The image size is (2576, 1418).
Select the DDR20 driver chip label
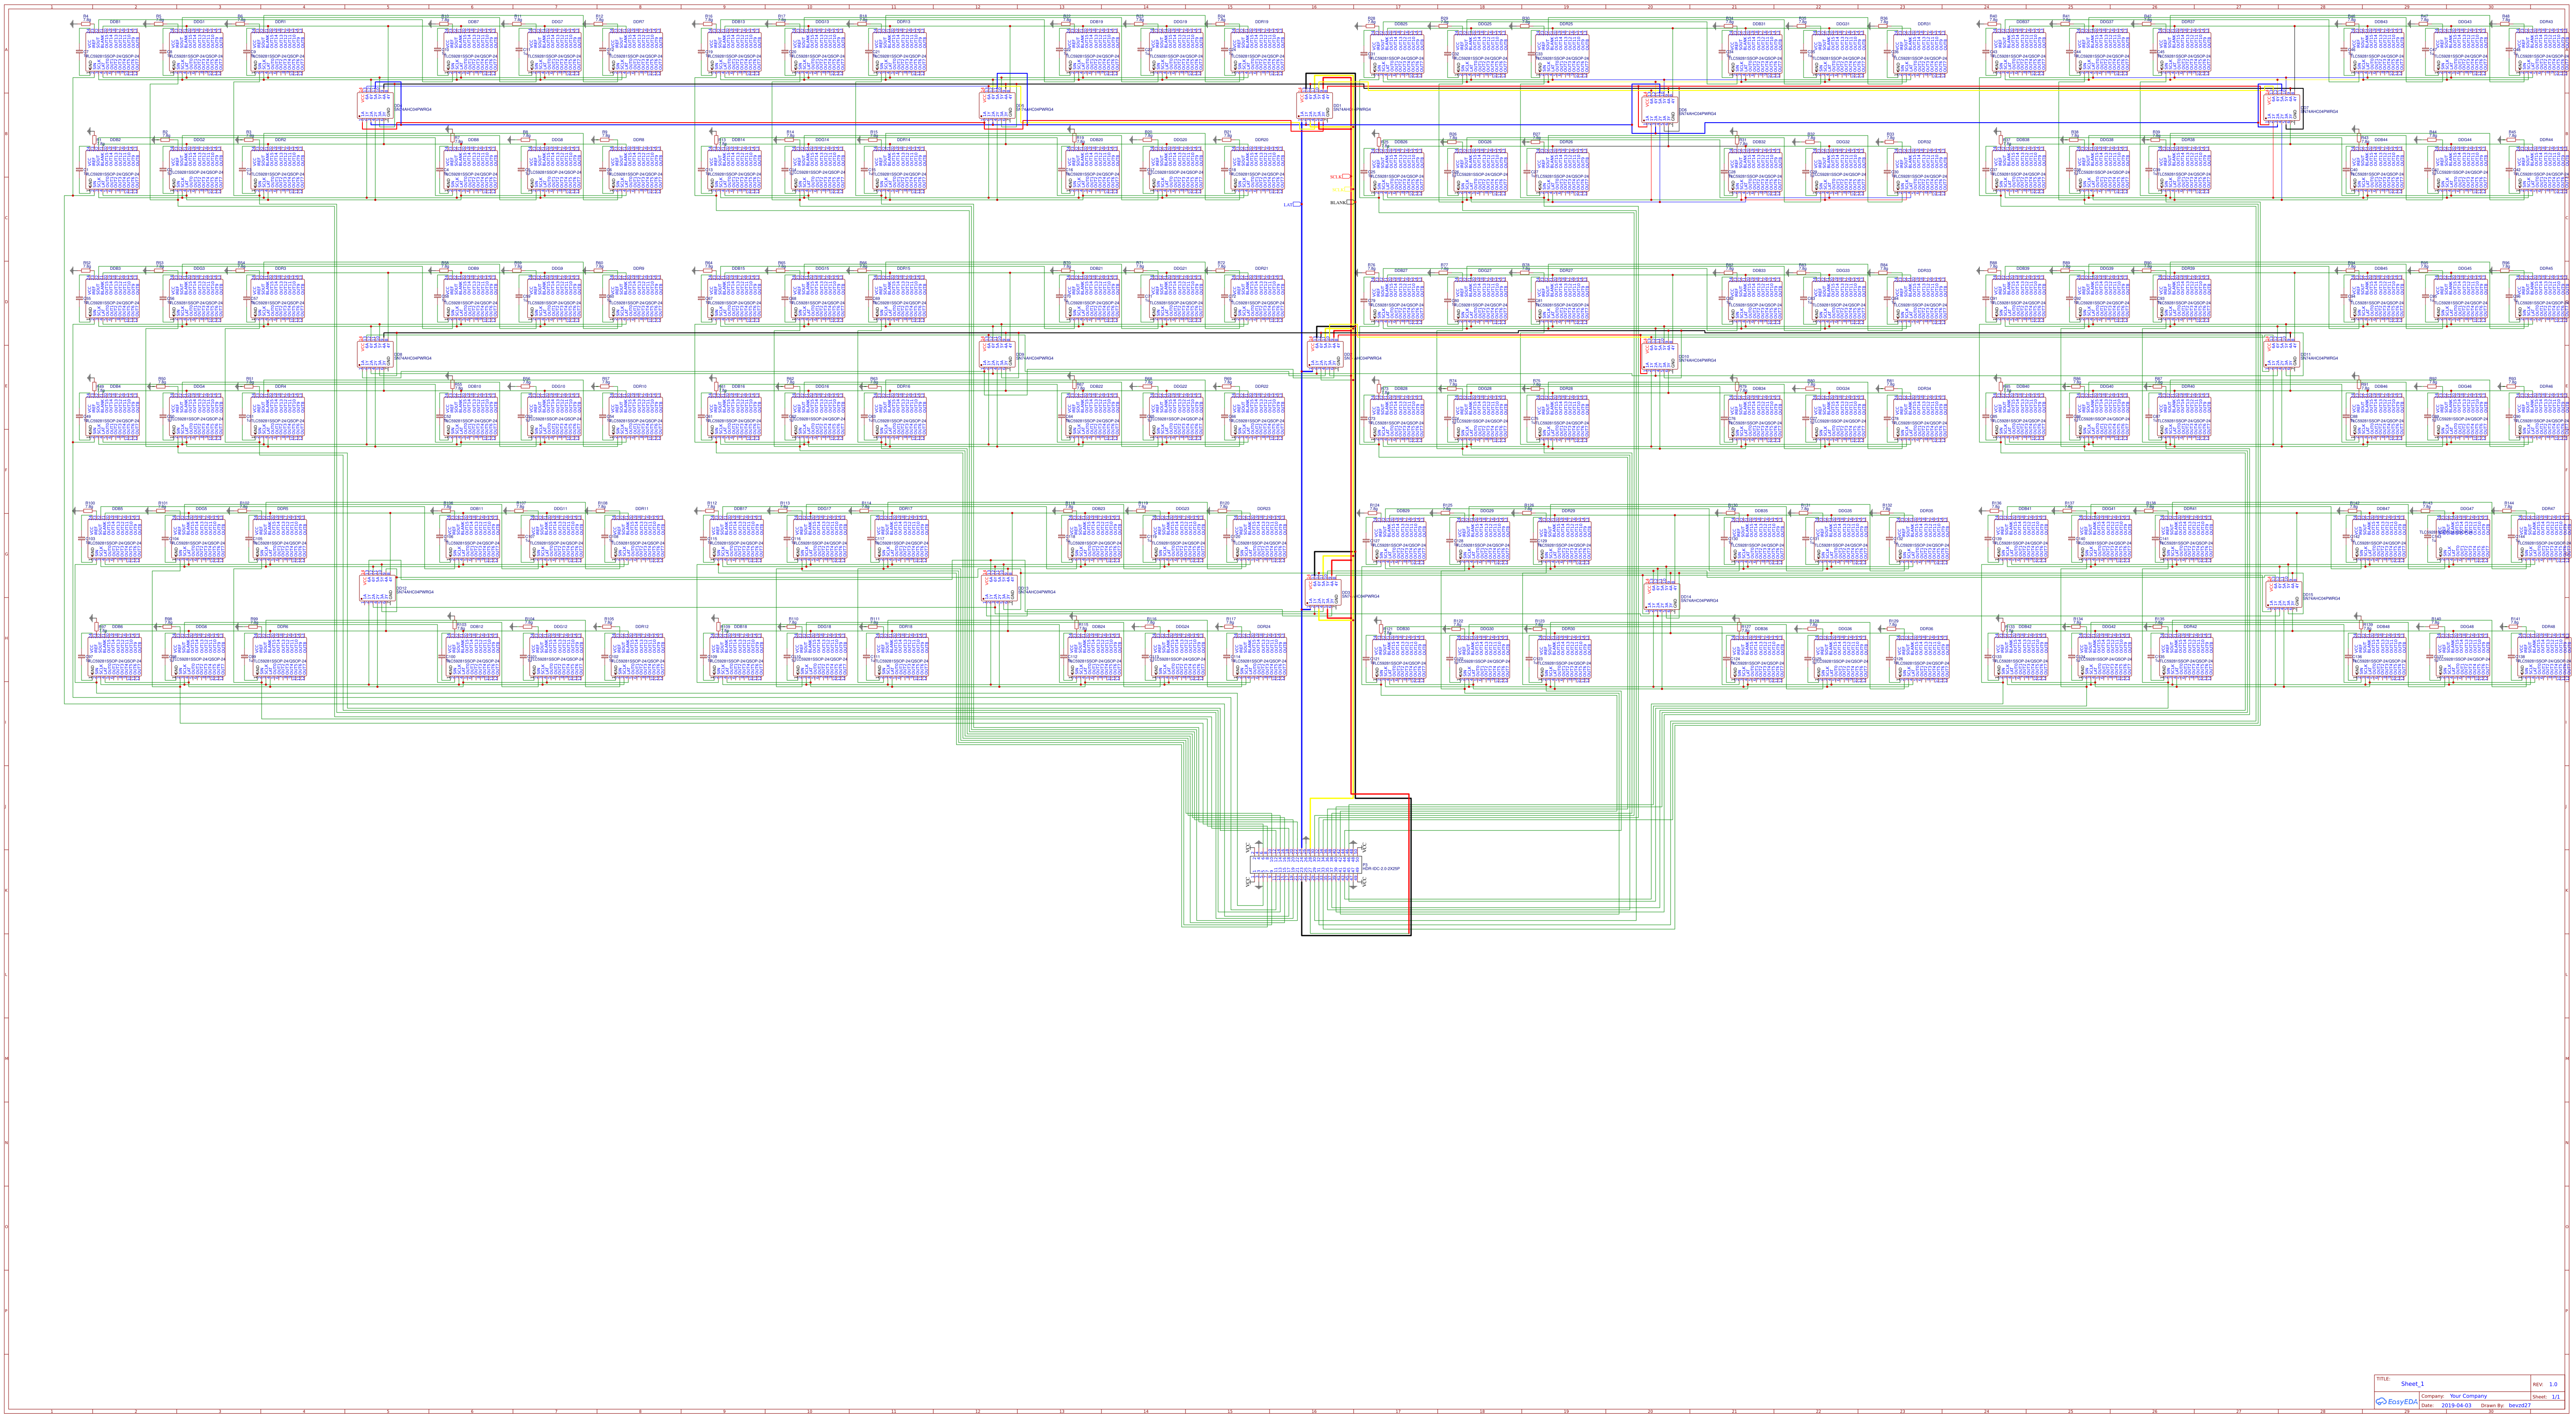tap(1261, 140)
